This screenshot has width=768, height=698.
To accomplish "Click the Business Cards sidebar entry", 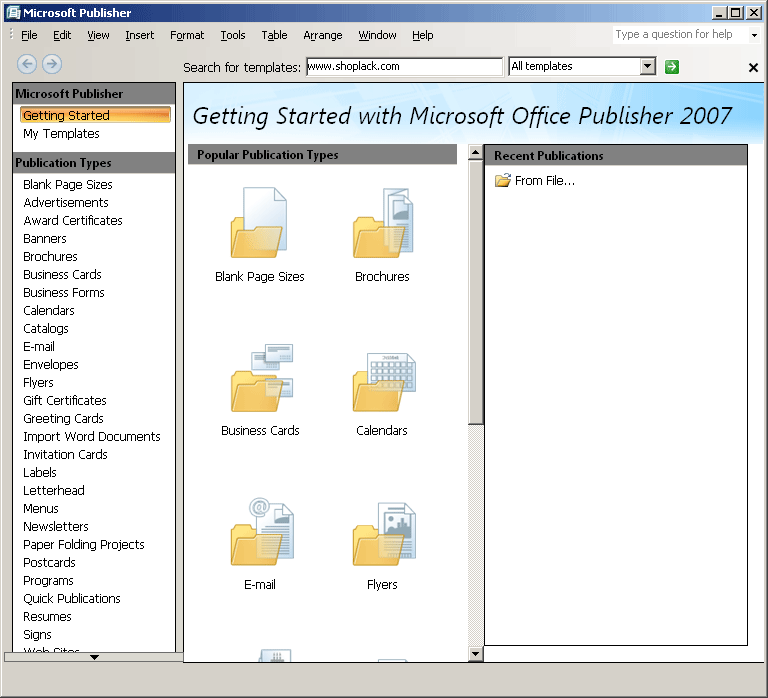I will pyautogui.click(x=62, y=274).
